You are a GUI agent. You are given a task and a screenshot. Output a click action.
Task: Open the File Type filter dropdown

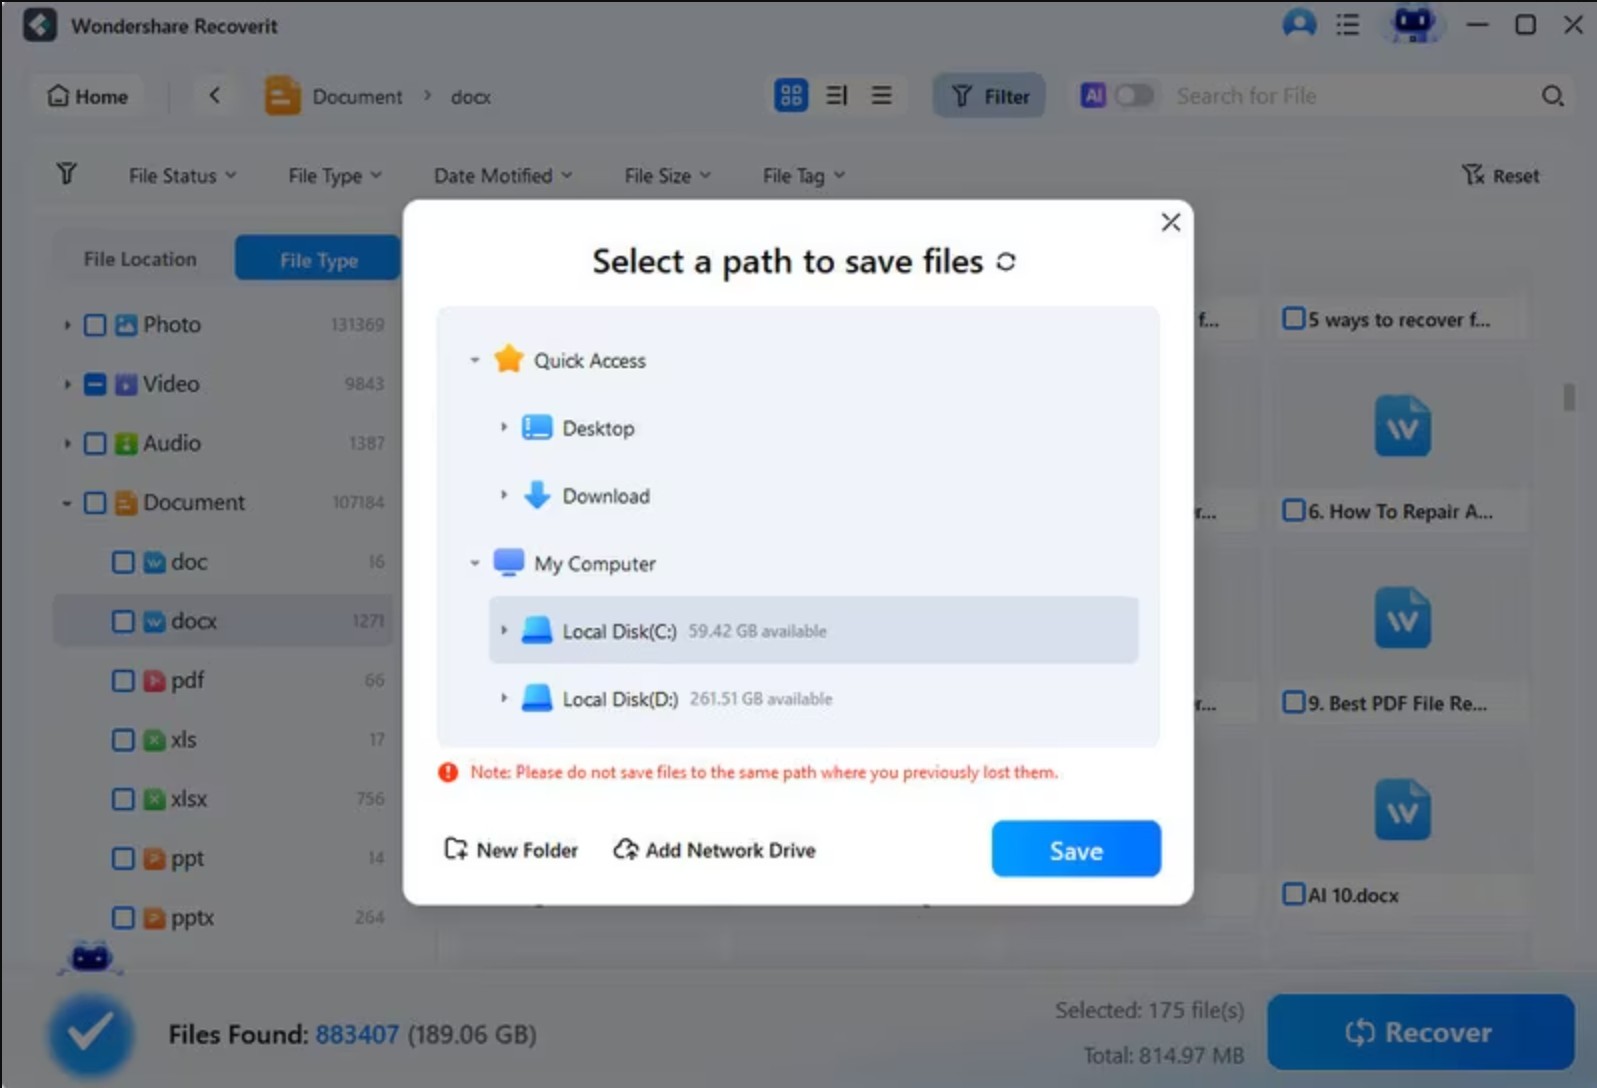click(x=335, y=175)
